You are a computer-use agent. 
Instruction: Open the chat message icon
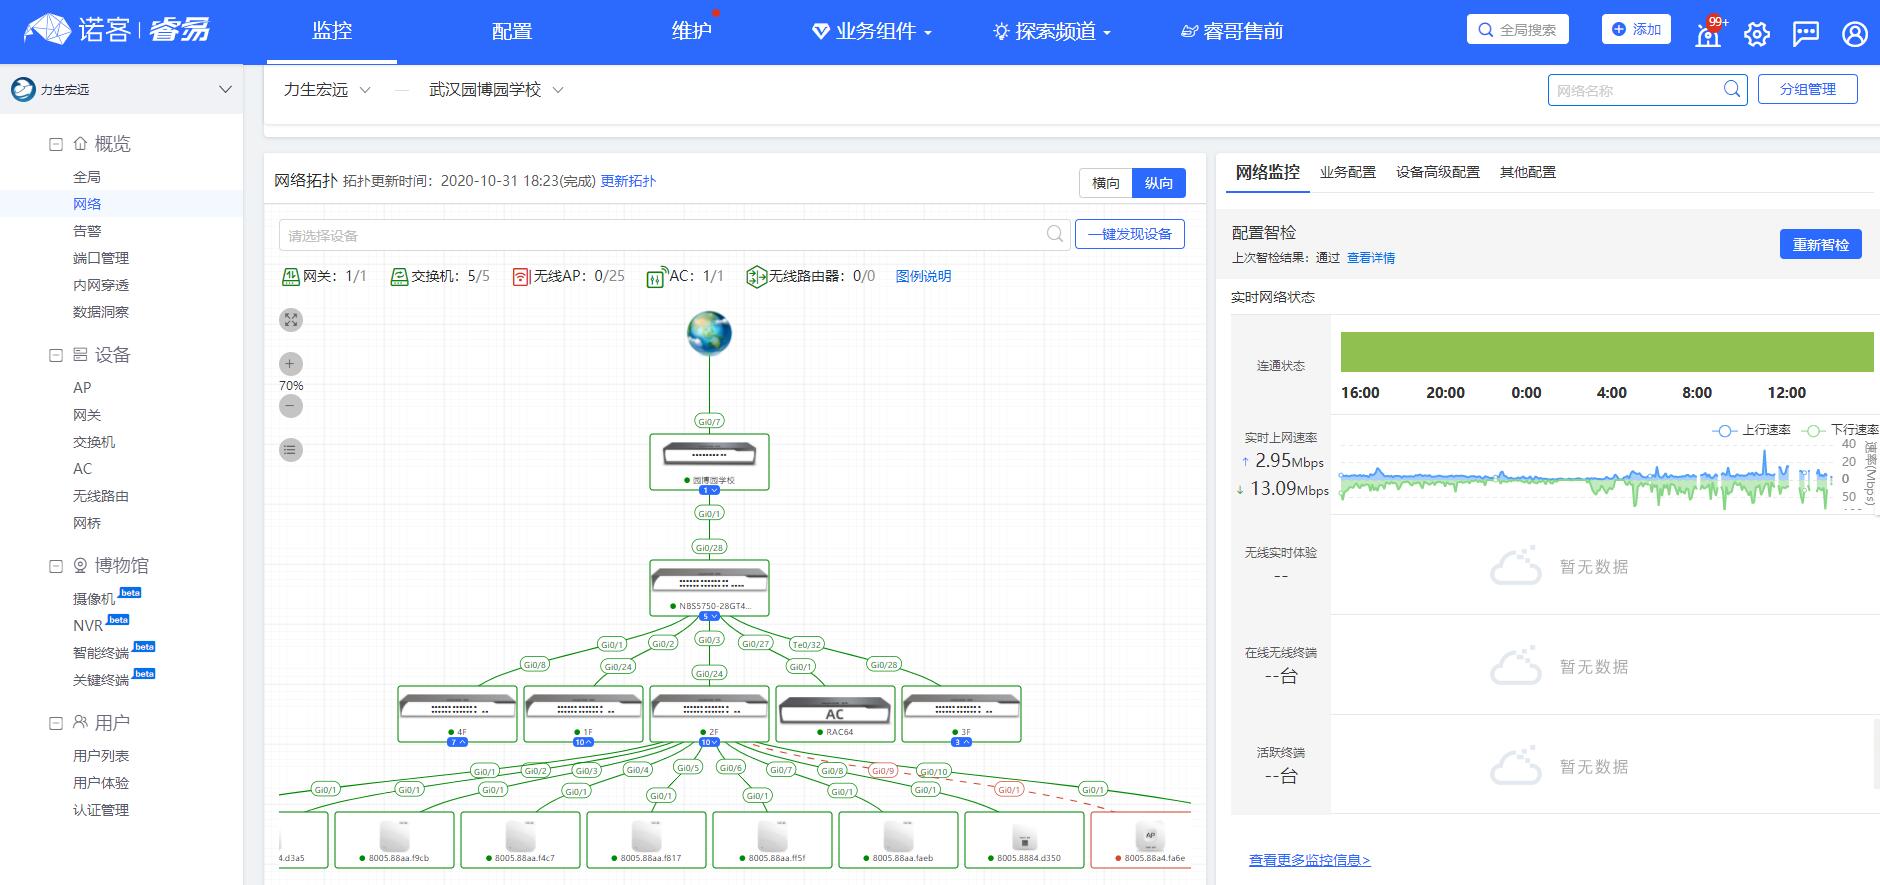[1805, 34]
